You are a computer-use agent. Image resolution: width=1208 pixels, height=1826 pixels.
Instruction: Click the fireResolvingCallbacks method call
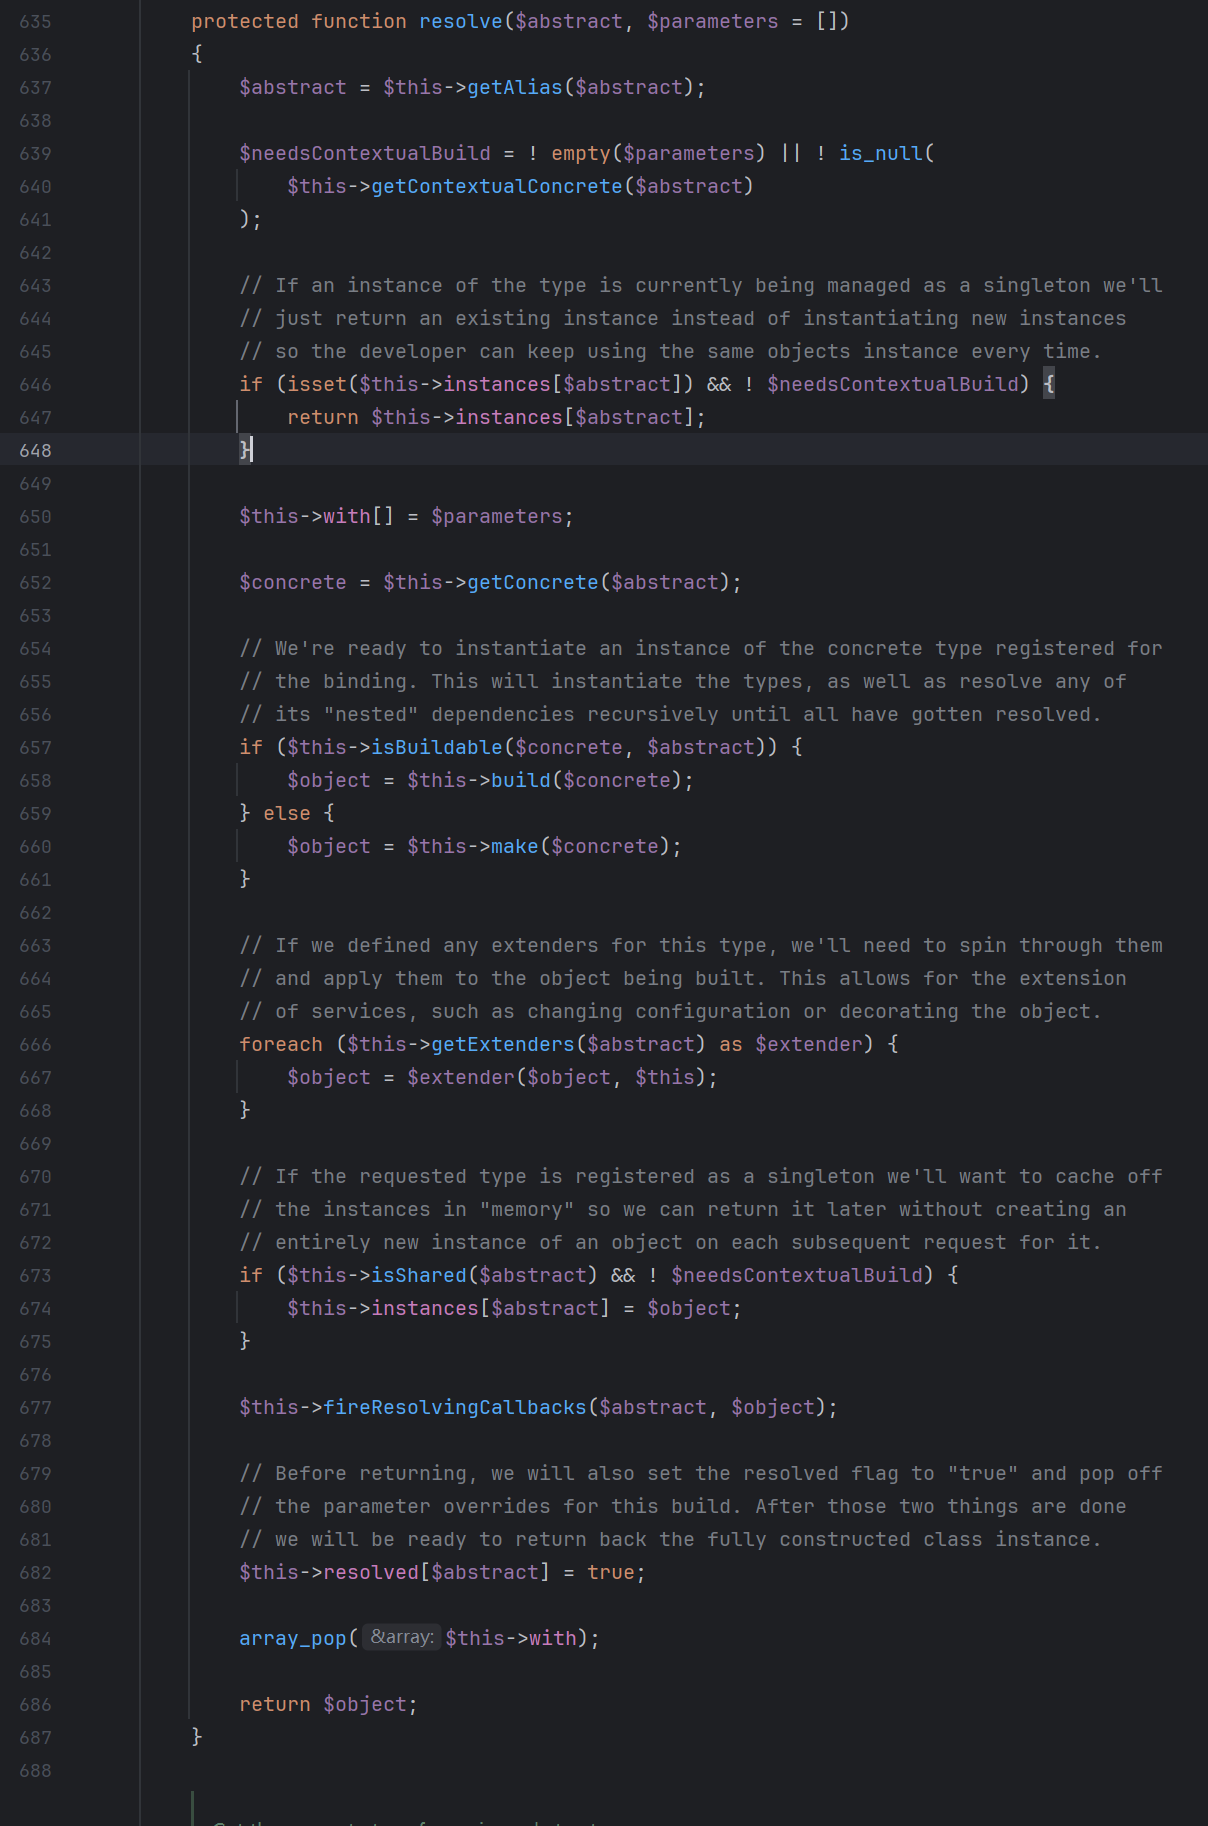[455, 1408]
